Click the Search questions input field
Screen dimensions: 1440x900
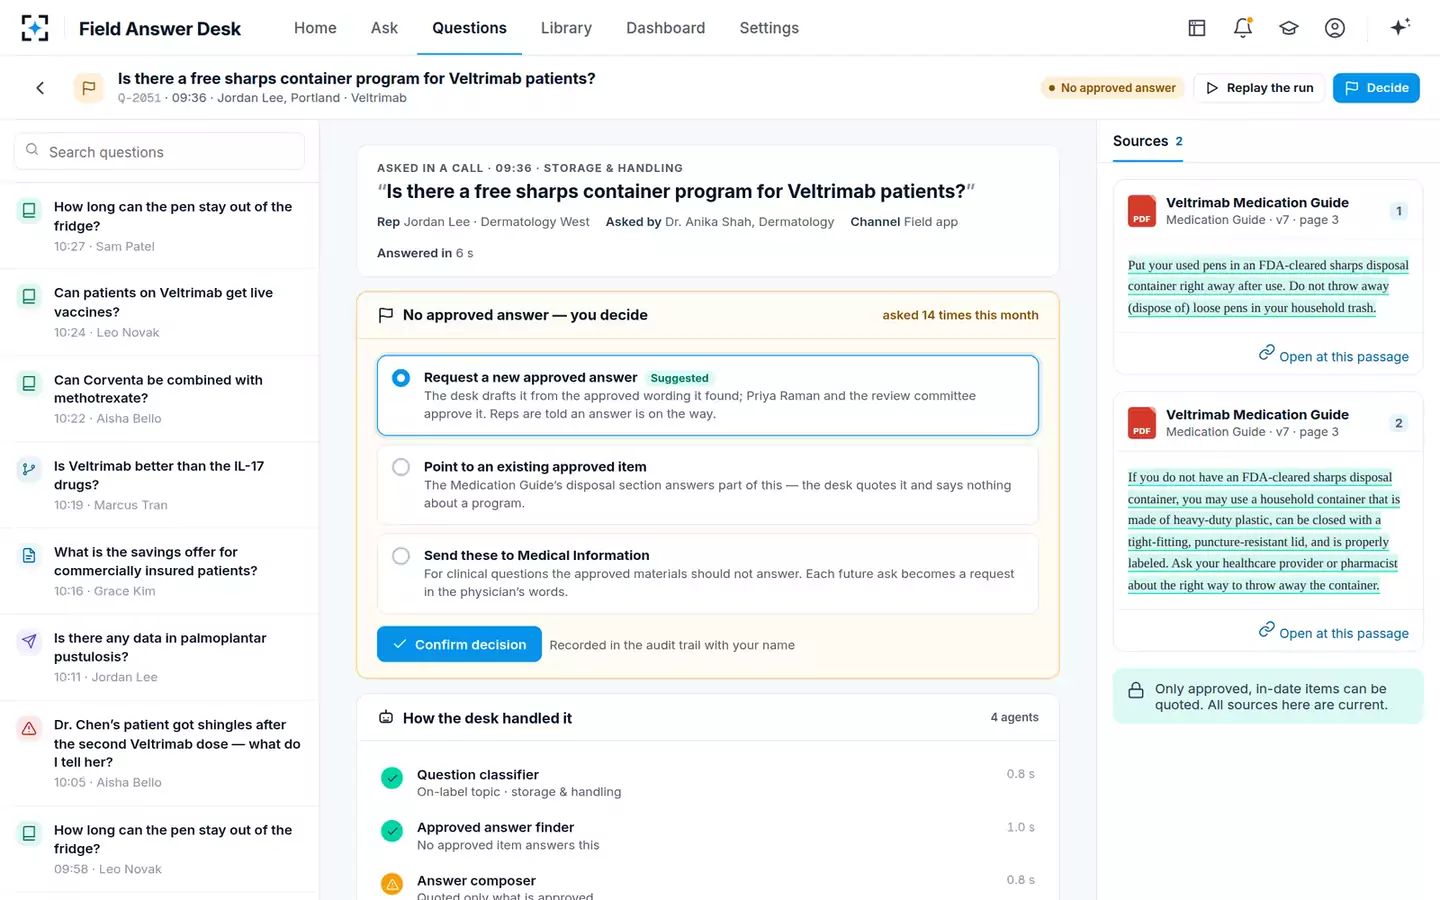click(x=159, y=151)
